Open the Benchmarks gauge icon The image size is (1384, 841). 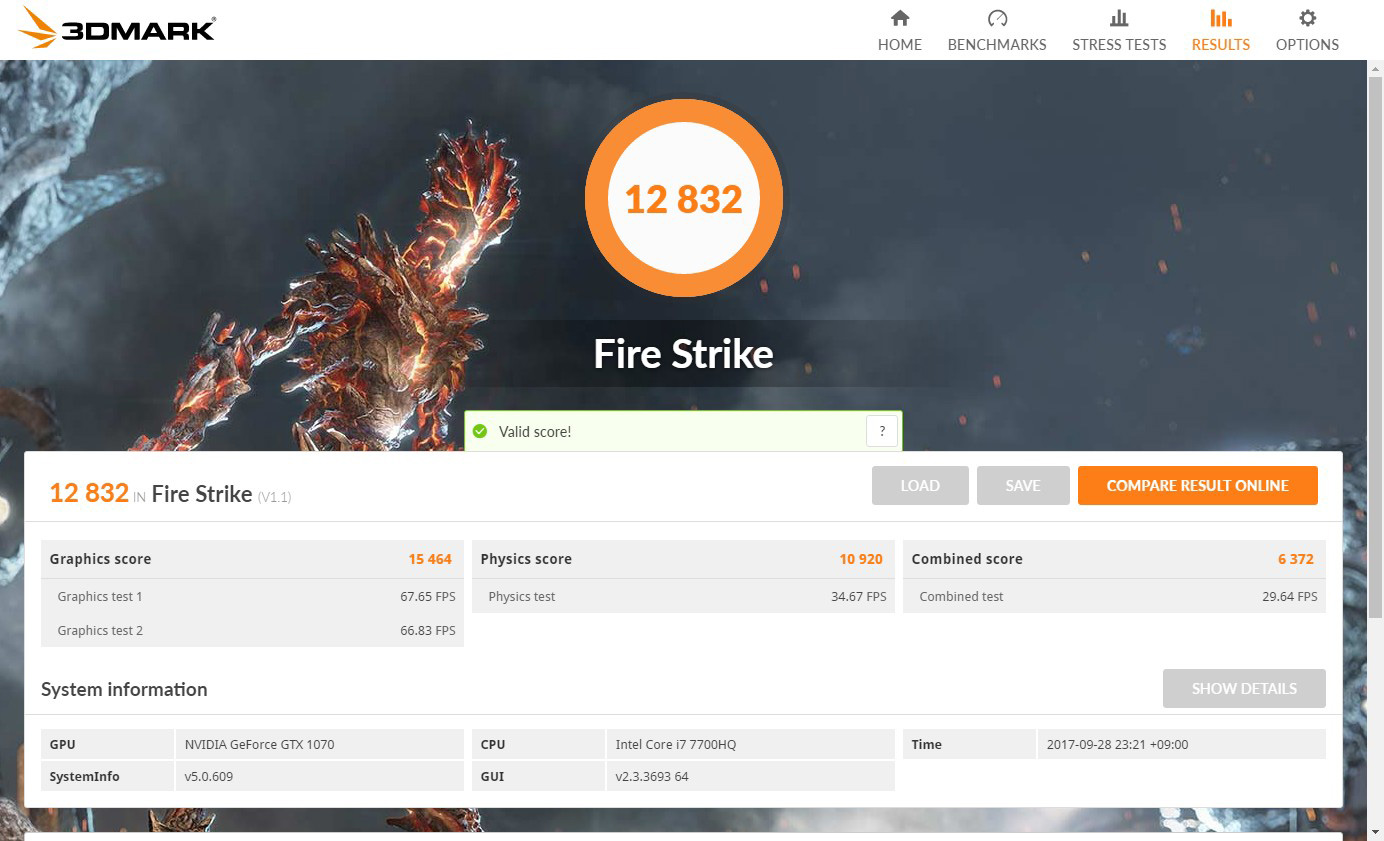(997, 18)
